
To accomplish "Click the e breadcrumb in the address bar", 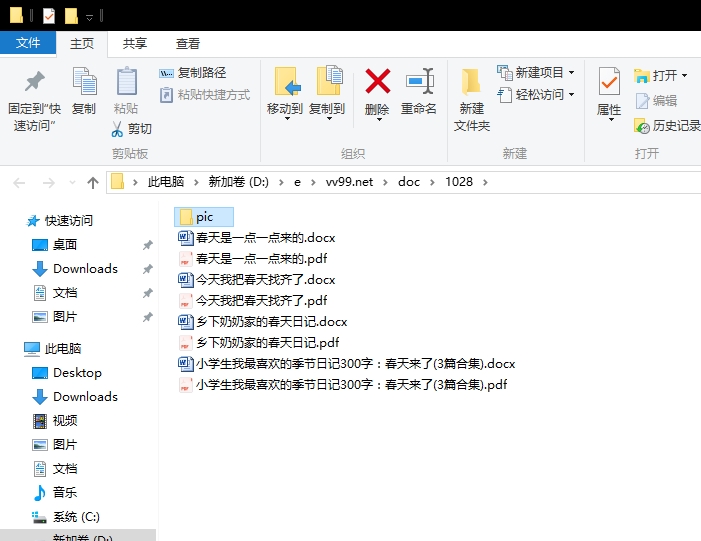I will 297,182.
